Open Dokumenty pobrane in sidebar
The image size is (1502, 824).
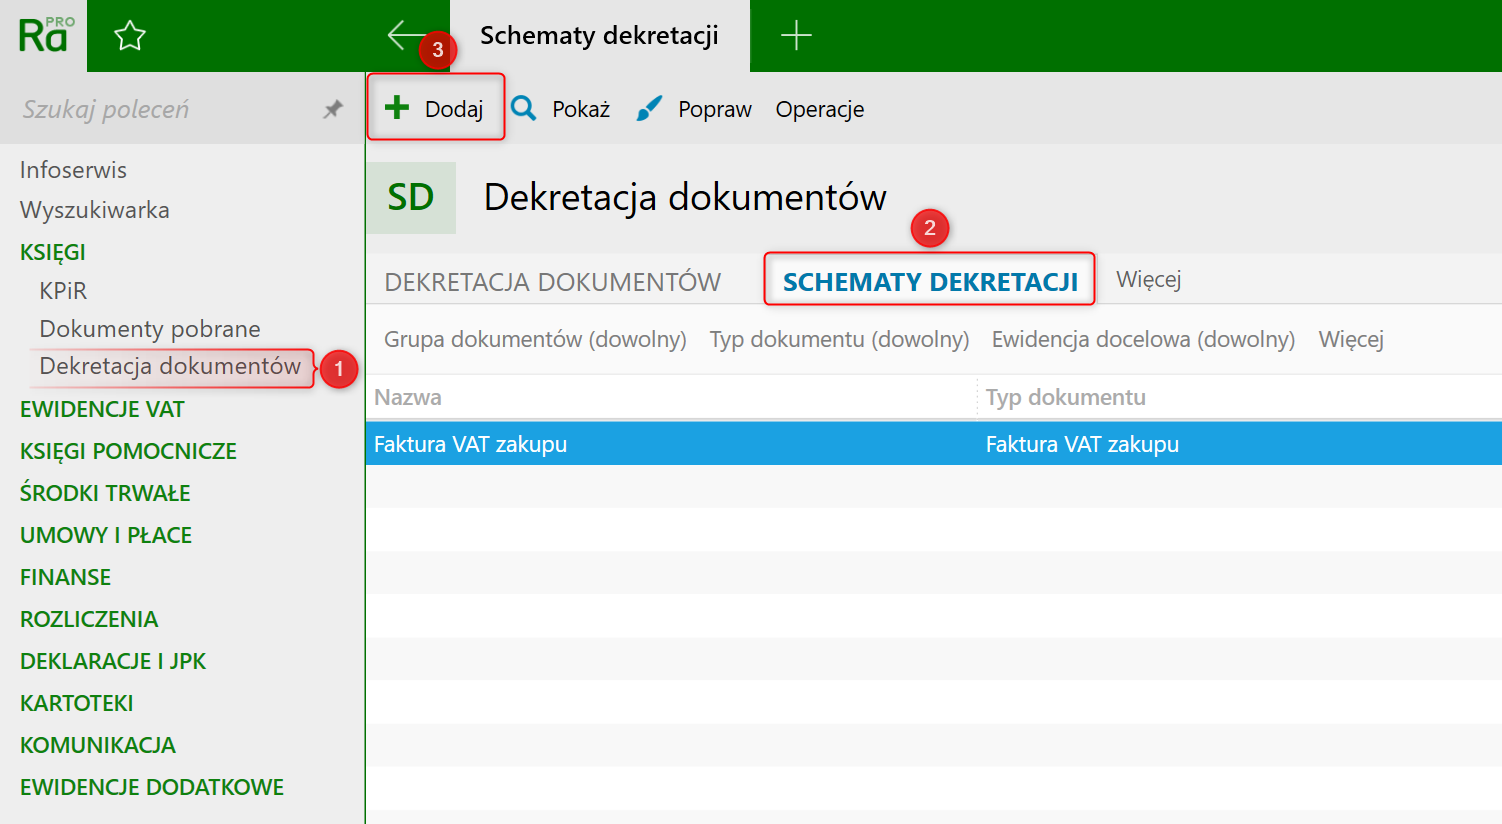150,329
